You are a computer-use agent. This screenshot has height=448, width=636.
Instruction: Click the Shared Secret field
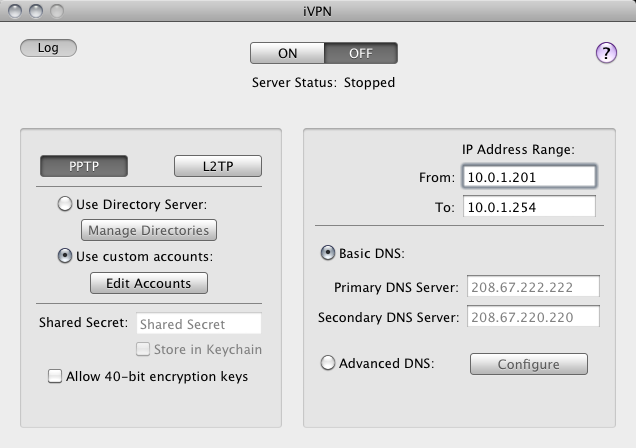[x=198, y=324]
